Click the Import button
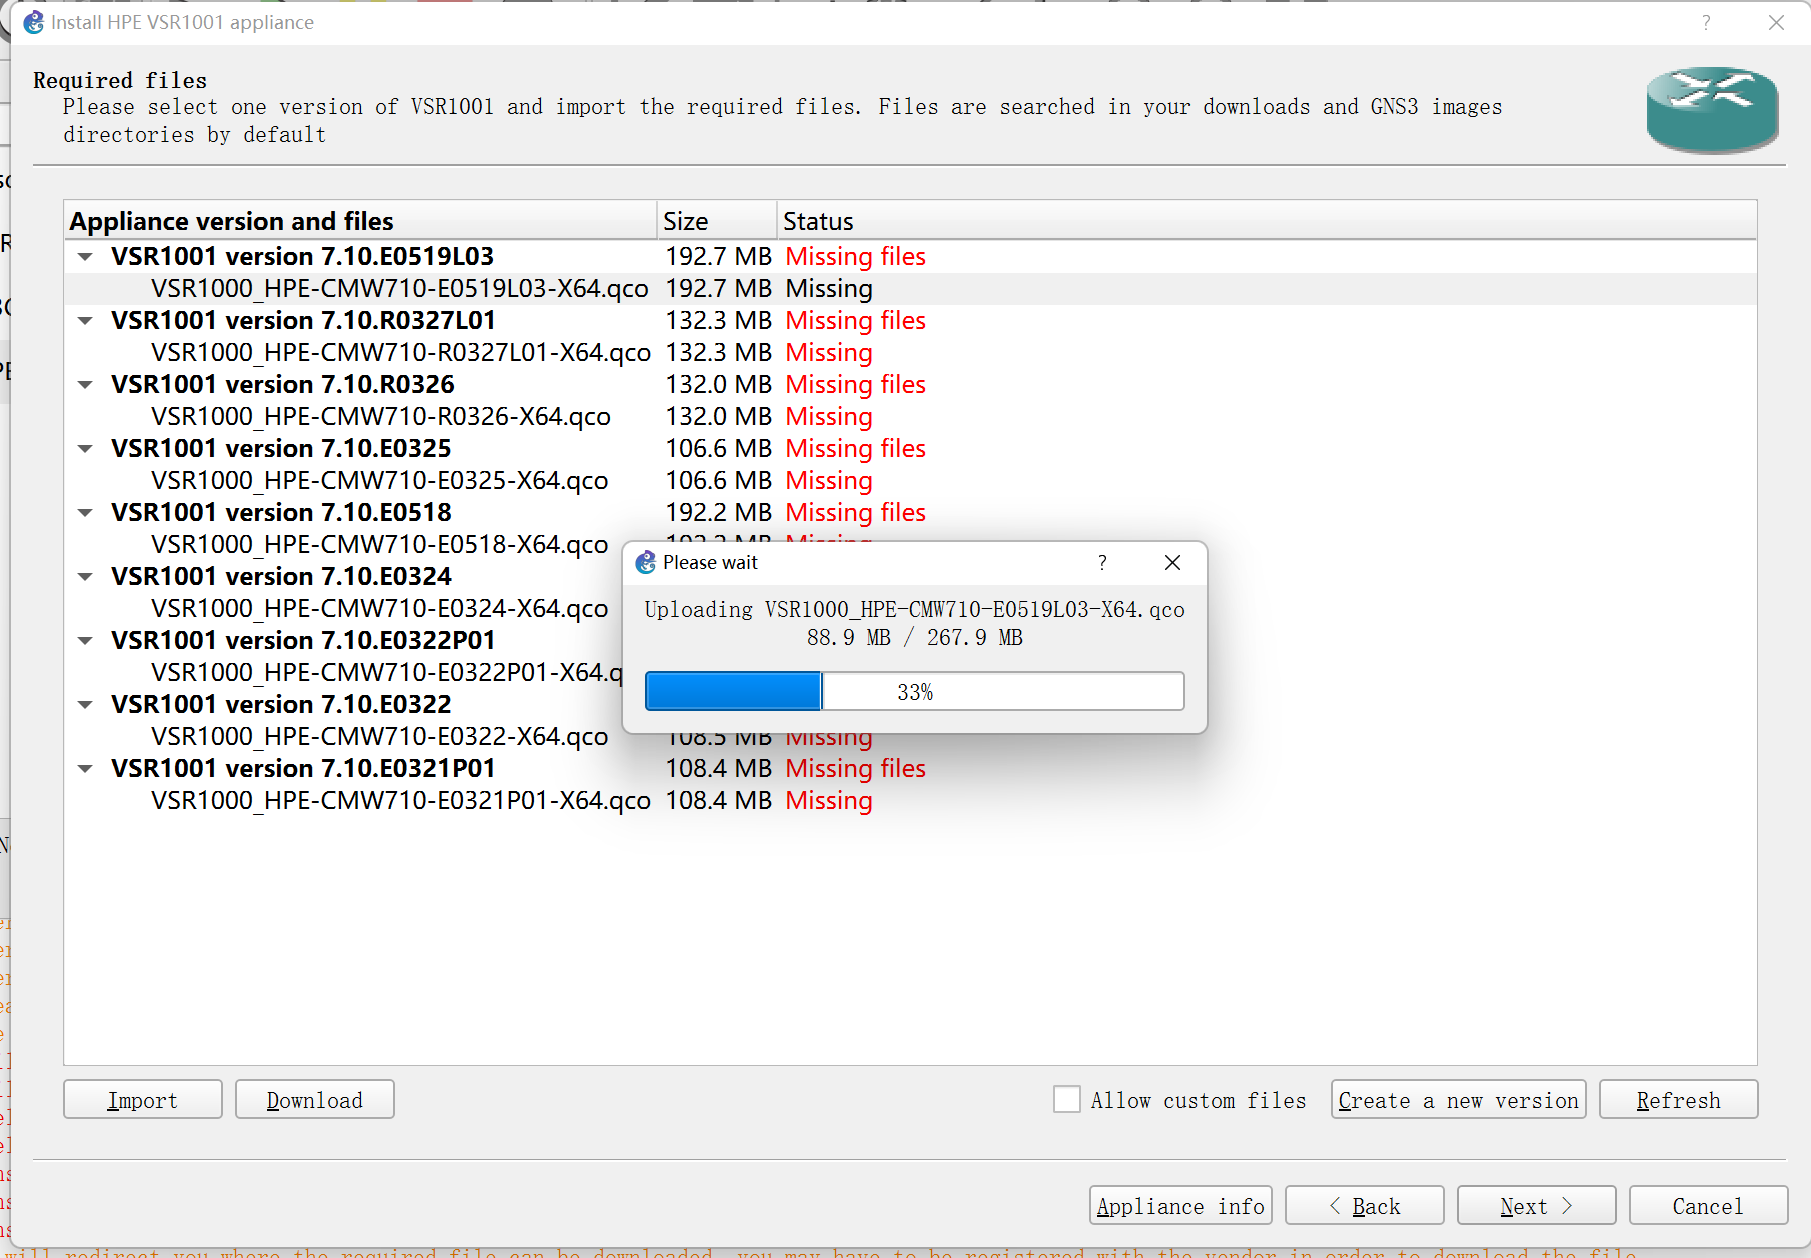 (x=143, y=1100)
